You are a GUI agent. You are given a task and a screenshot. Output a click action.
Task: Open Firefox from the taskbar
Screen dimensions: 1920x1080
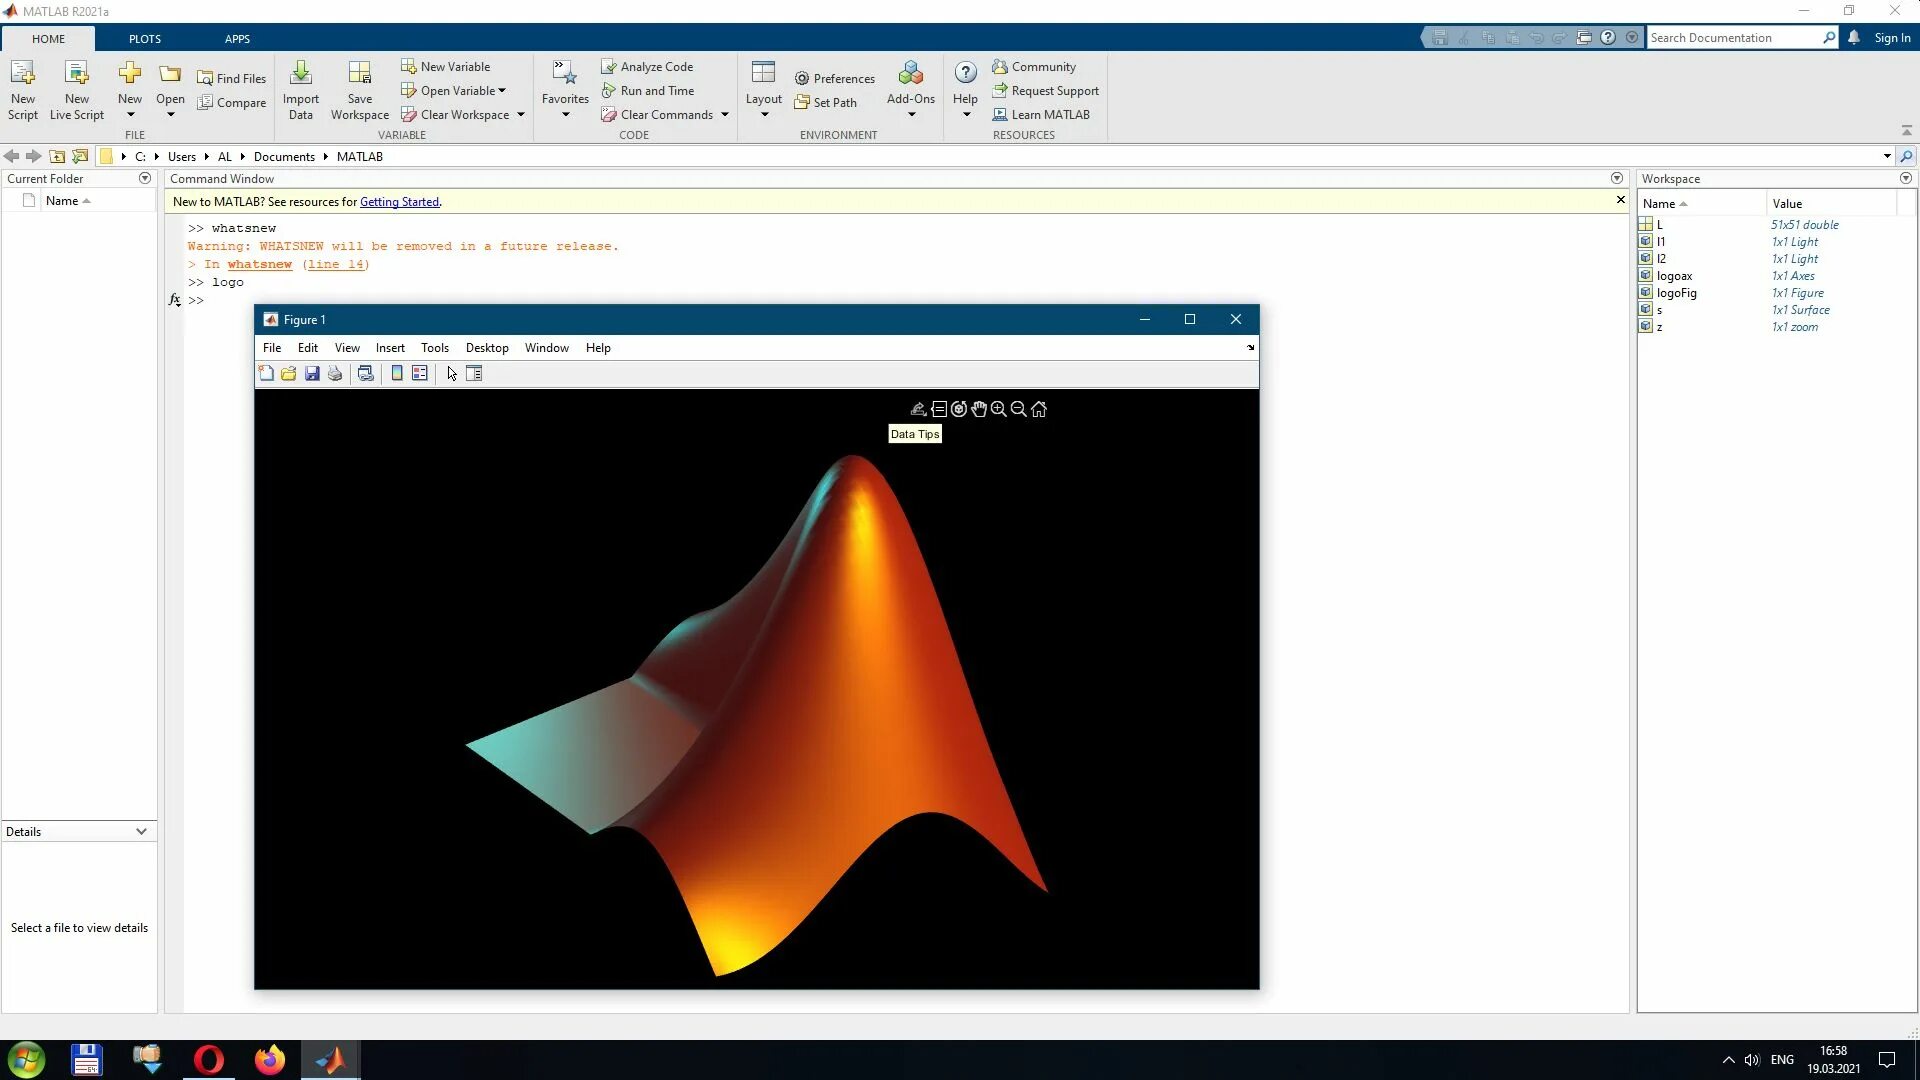click(269, 1059)
